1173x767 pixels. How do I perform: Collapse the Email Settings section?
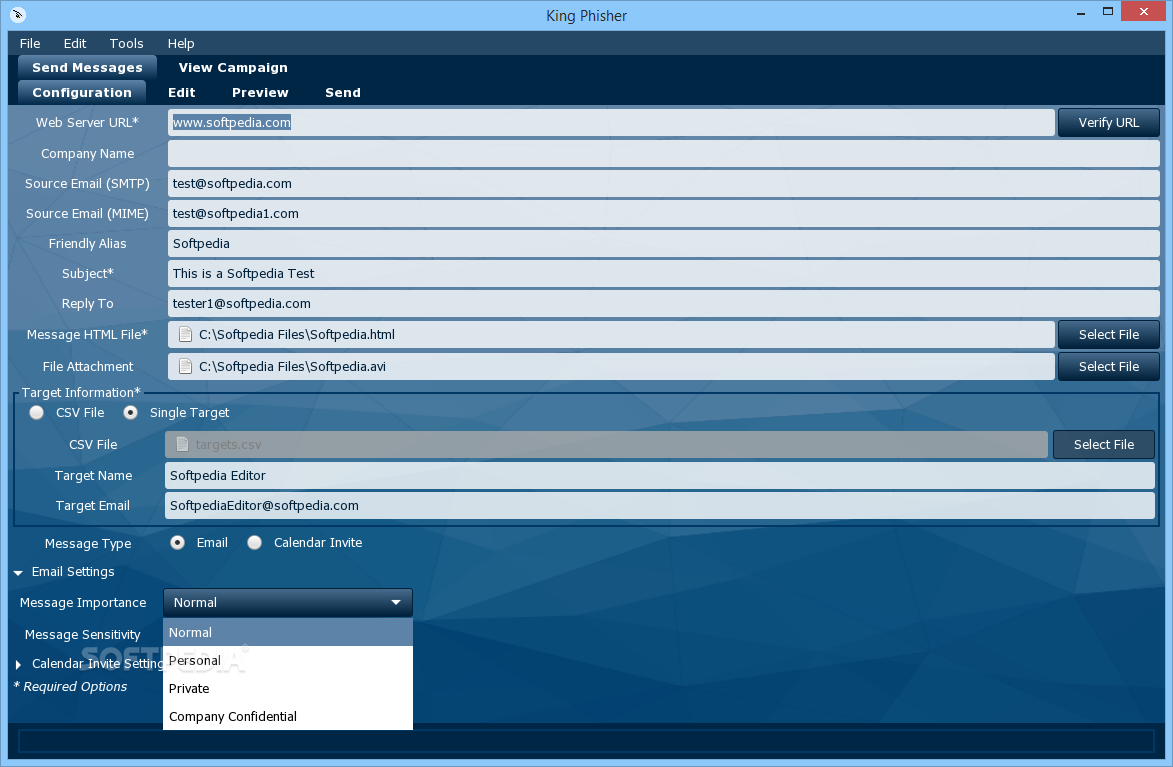[18, 572]
